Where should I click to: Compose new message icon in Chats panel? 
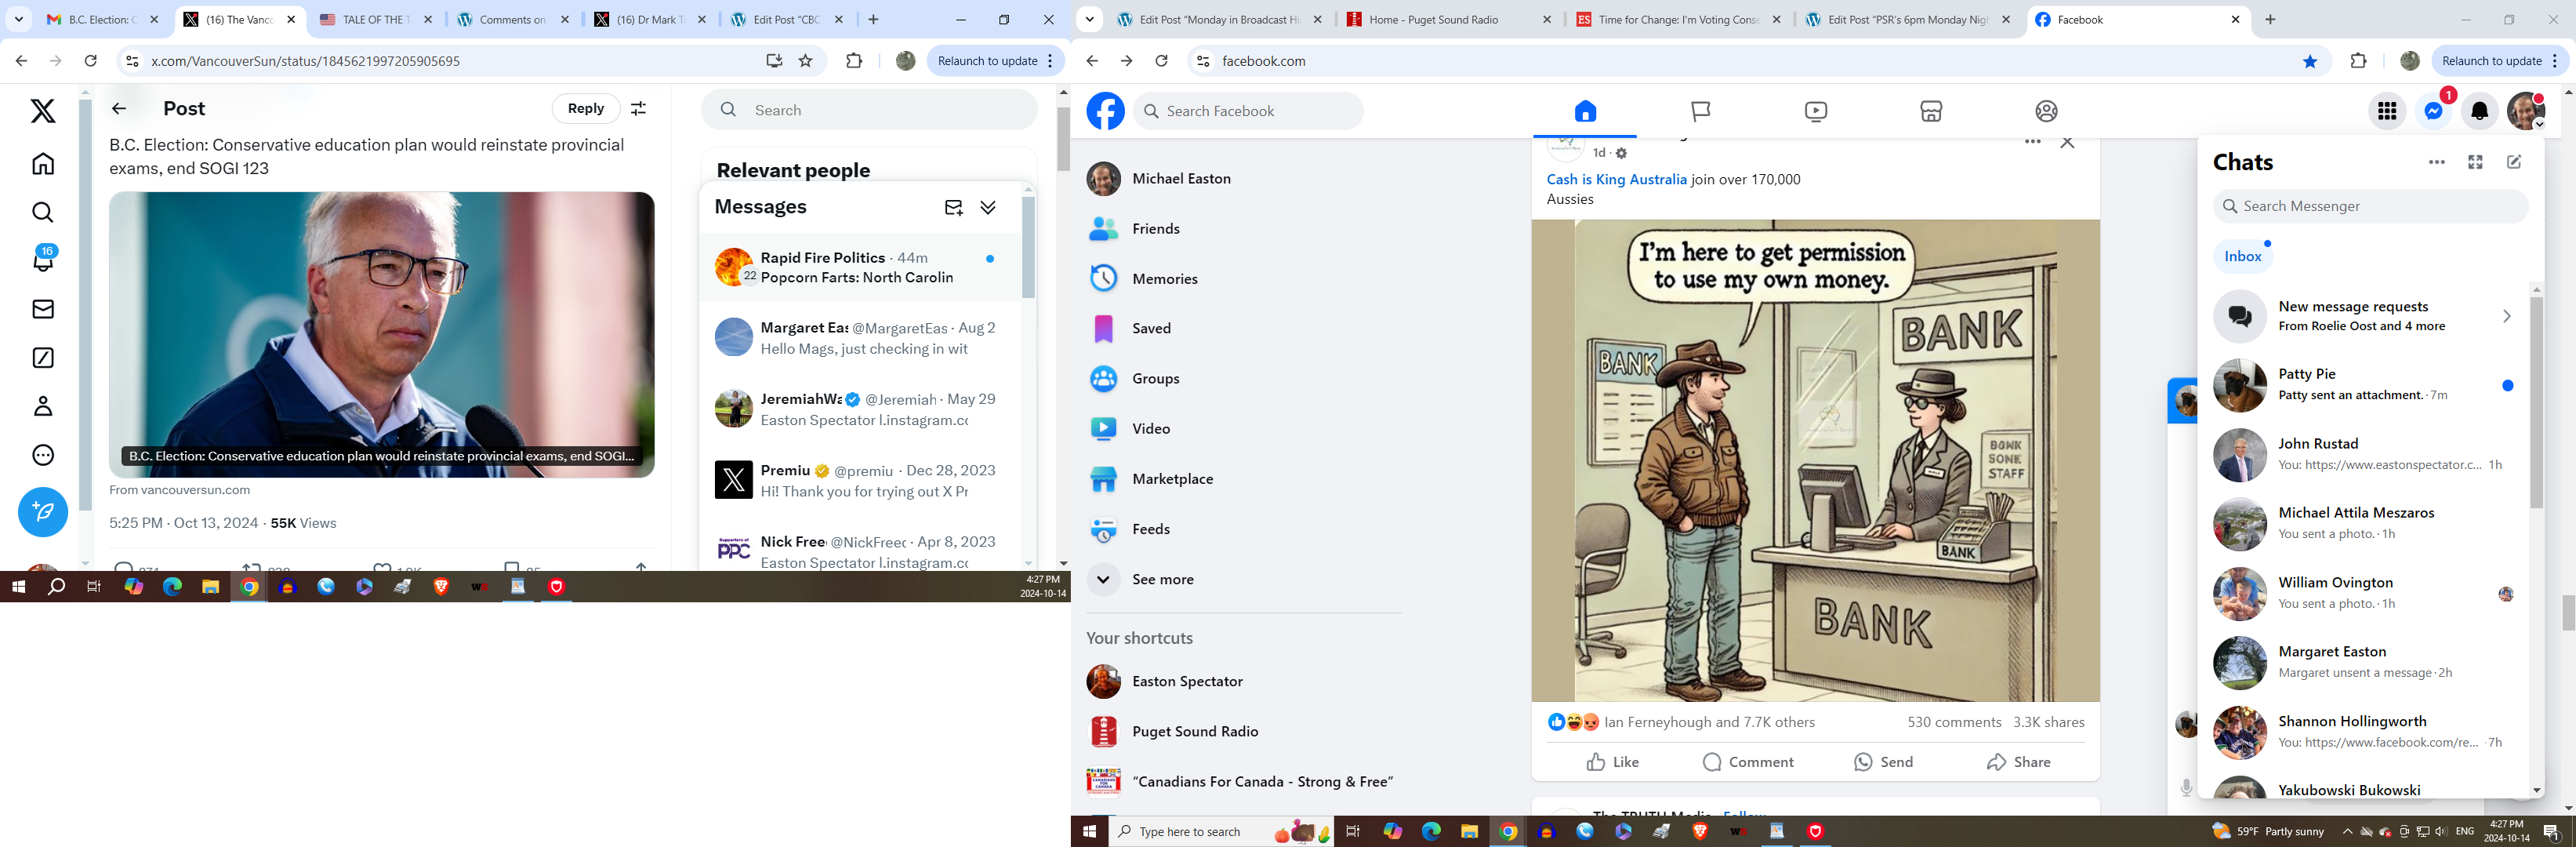coord(2514,162)
